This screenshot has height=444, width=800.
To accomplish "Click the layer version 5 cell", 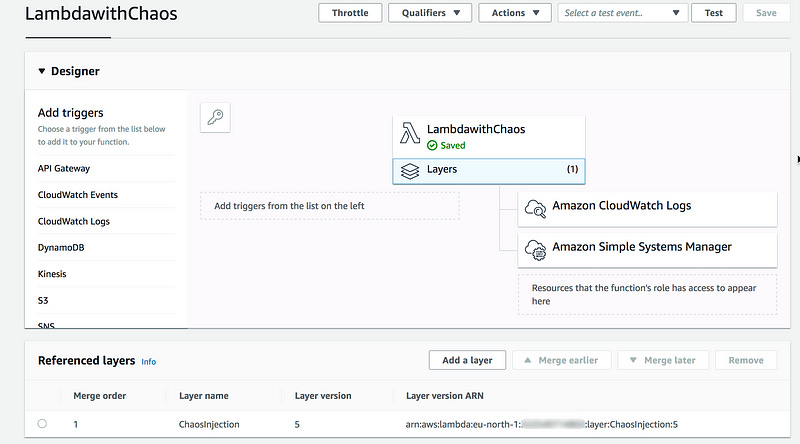I will coord(297,425).
